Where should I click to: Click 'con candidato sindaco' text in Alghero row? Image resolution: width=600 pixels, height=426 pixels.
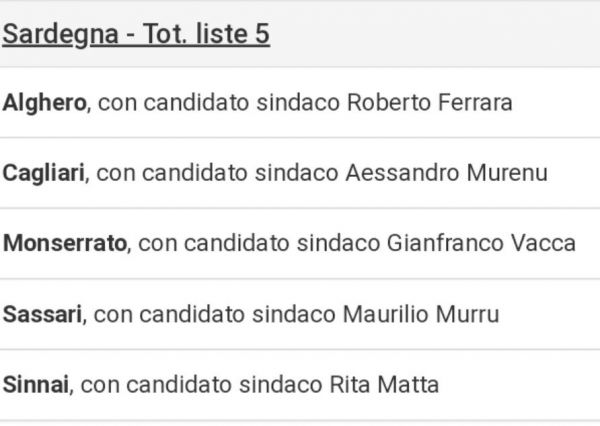(x=219, y=103)
